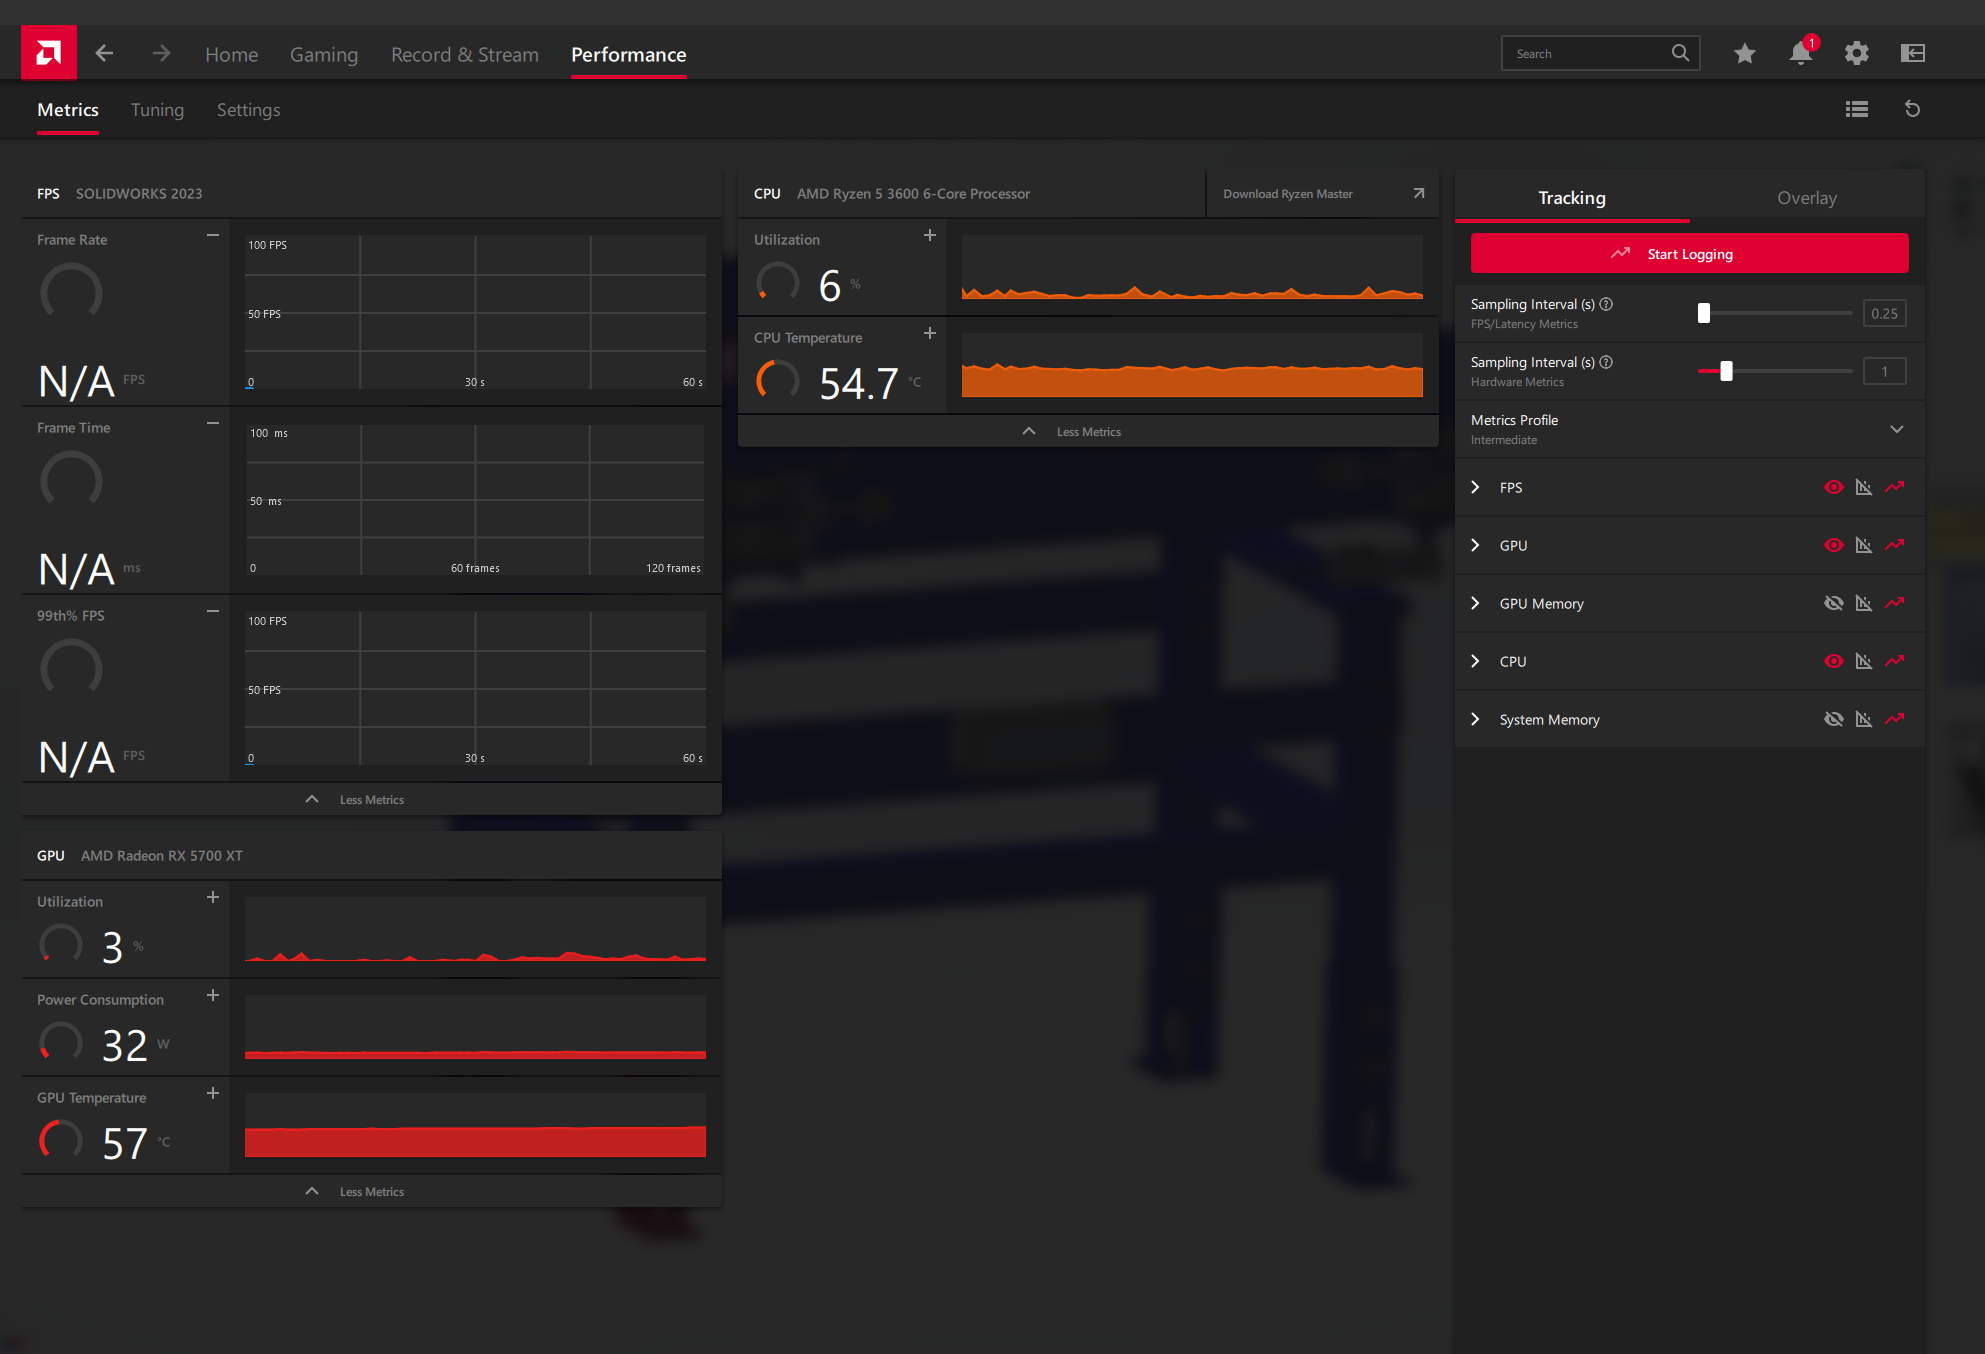Click the AMD logo home icon
1985x1354 pixels.
coord(48,53)
